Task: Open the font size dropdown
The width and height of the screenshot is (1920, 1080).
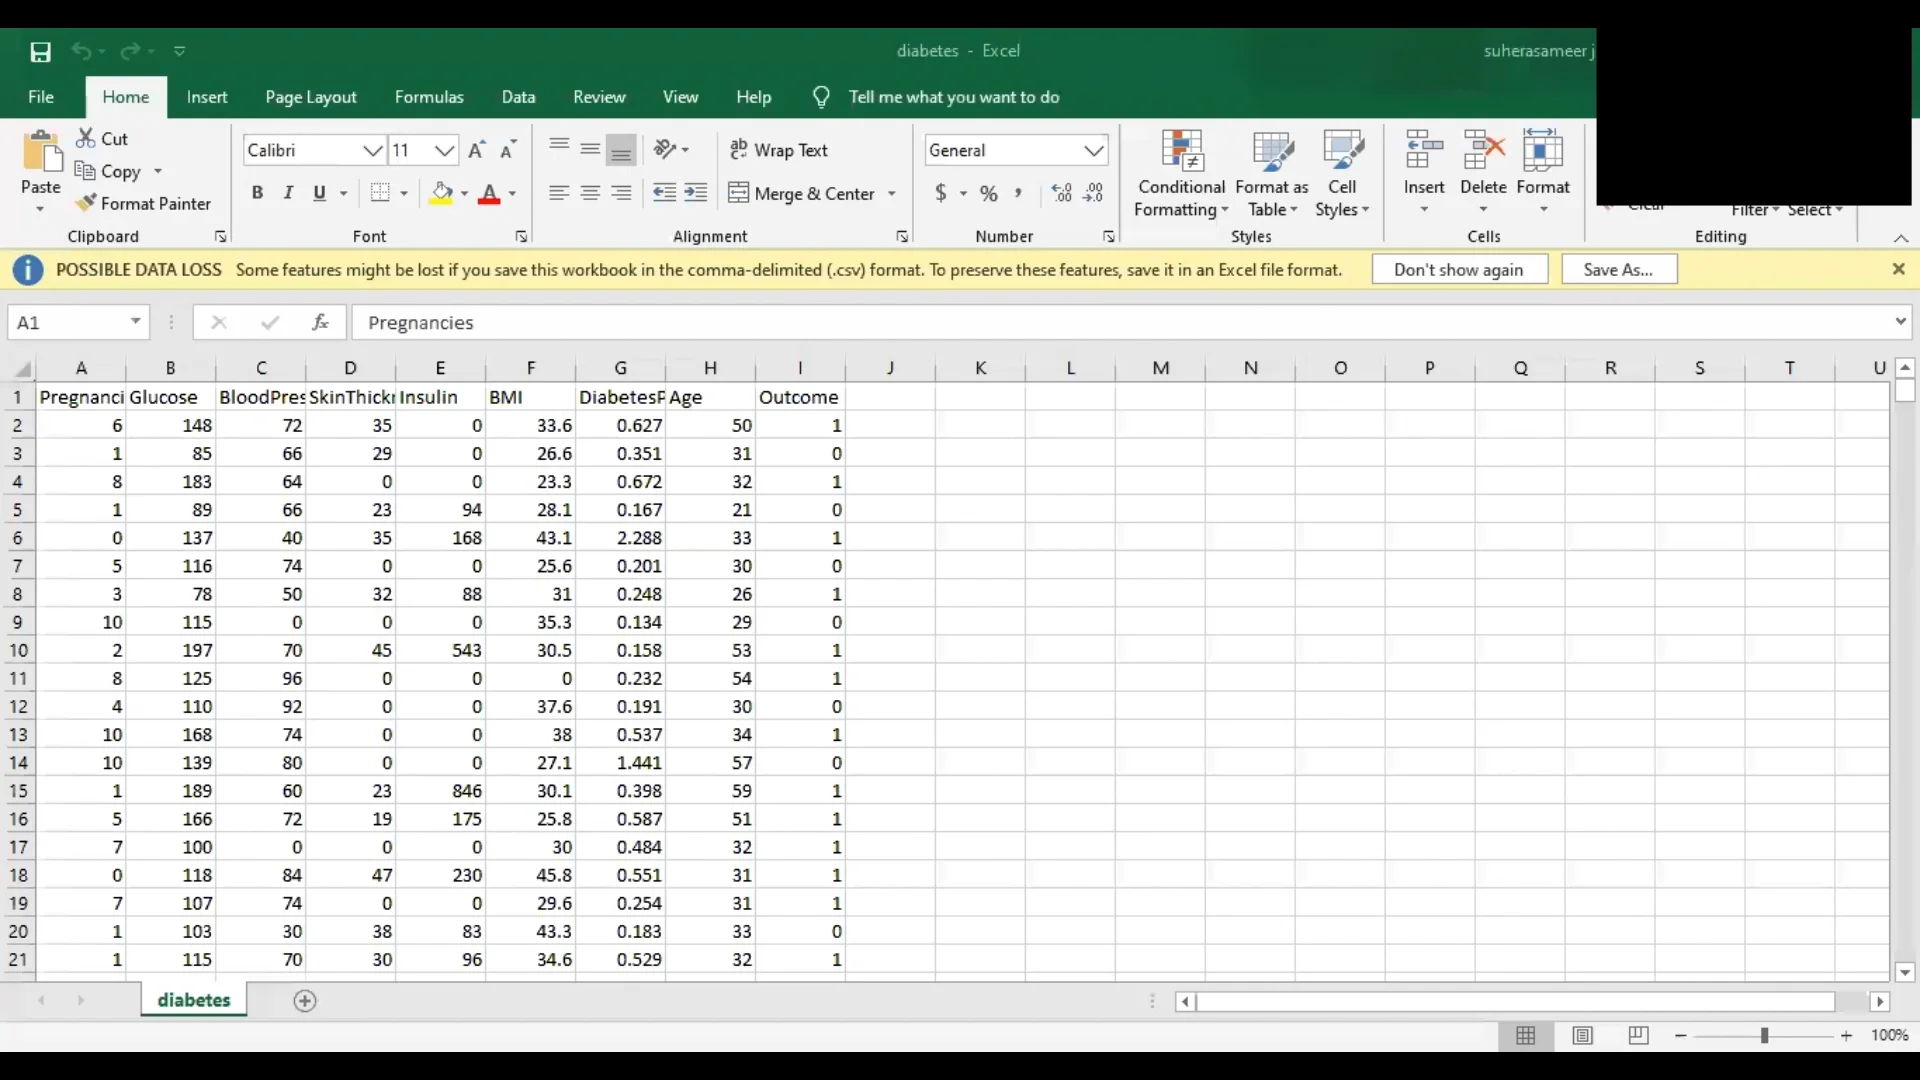Action: (445, 150)
